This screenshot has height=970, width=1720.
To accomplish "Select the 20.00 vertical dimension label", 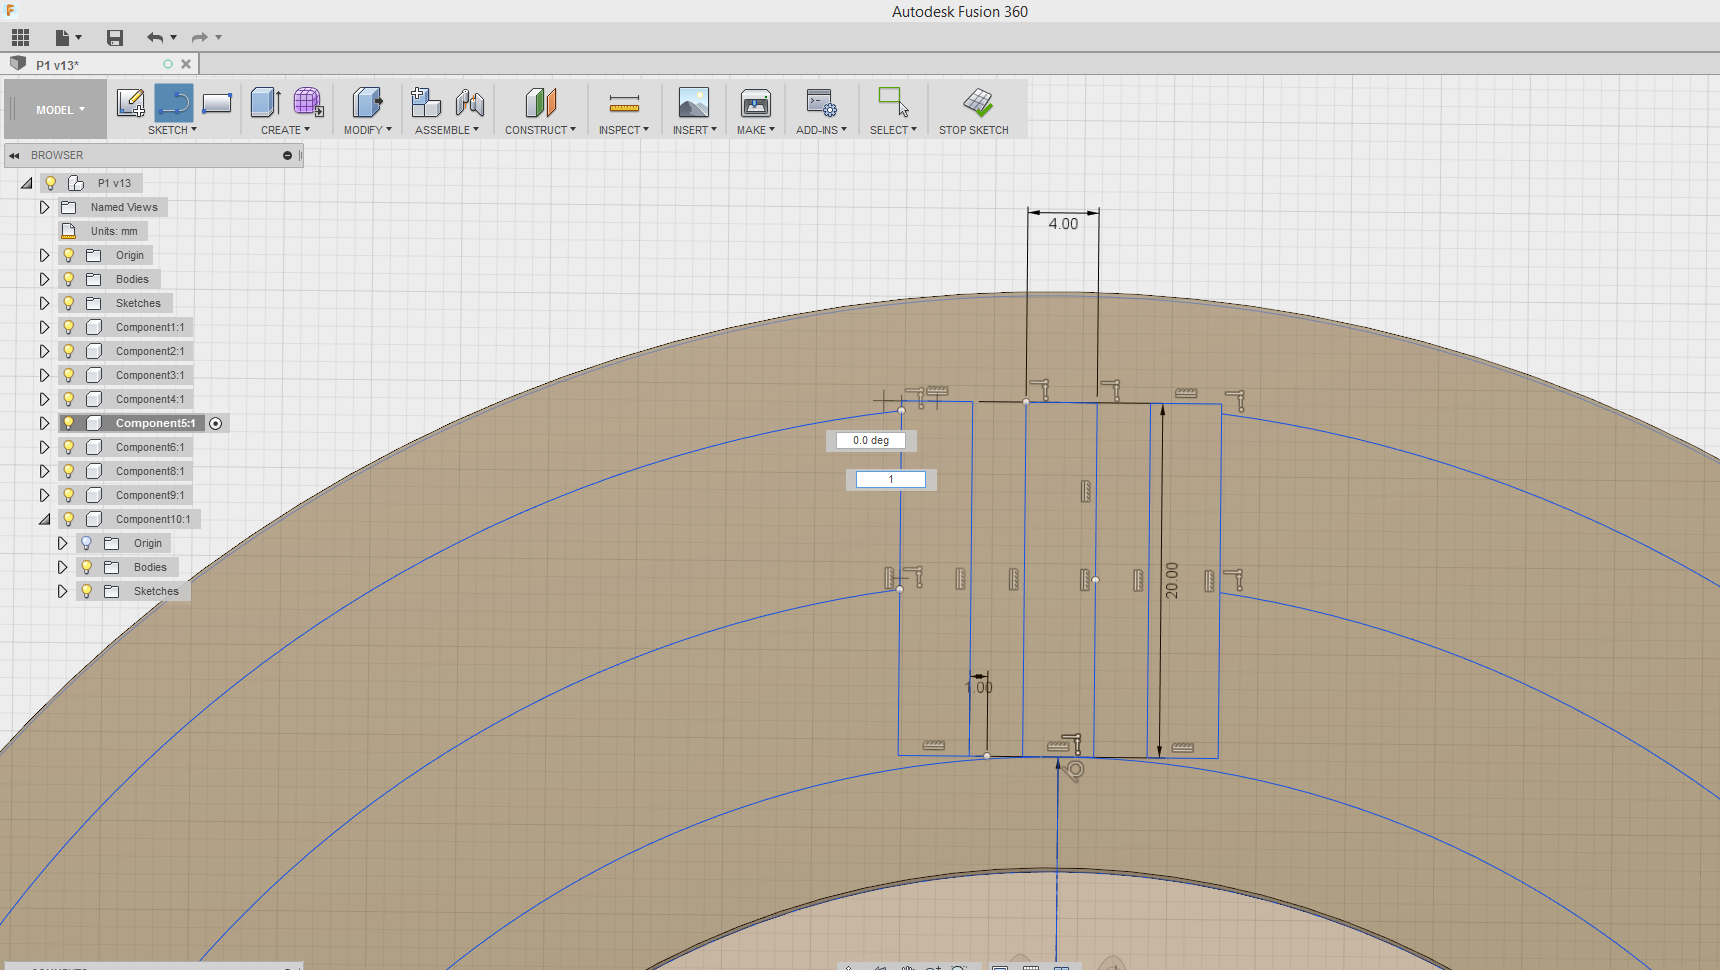I will coord(1172,580).
